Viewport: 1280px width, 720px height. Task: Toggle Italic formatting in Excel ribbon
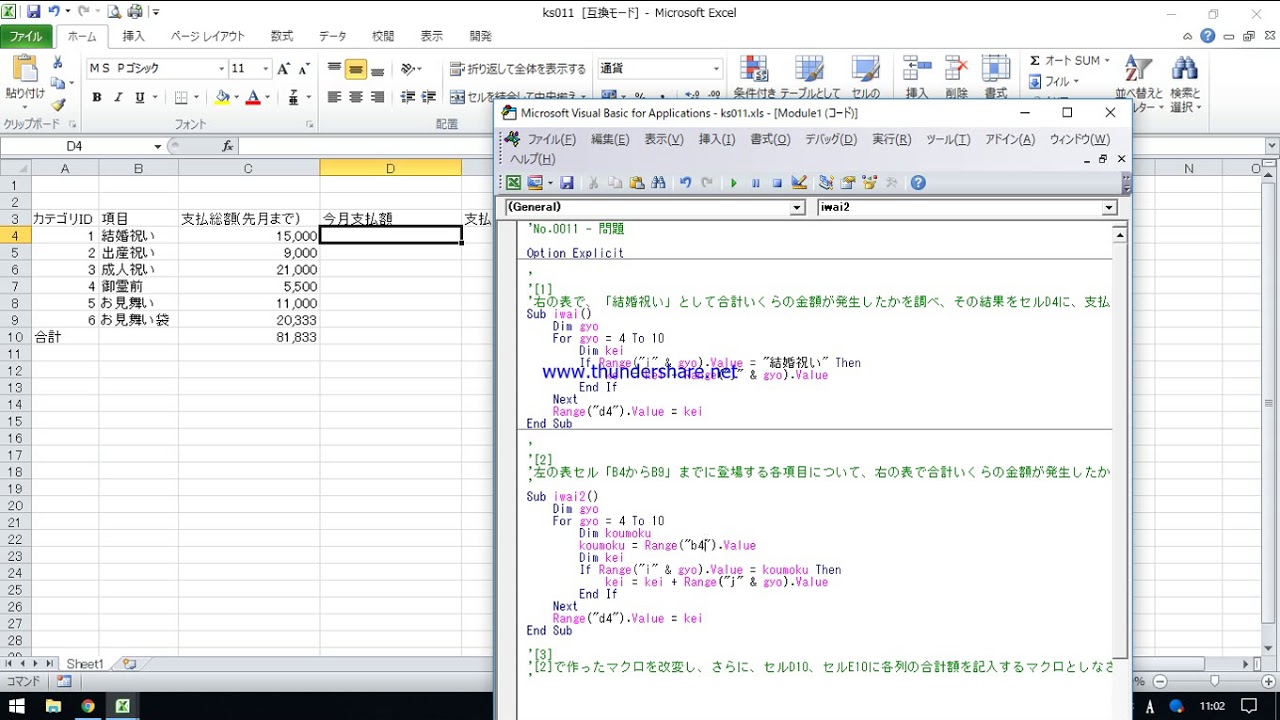point(118,98)
